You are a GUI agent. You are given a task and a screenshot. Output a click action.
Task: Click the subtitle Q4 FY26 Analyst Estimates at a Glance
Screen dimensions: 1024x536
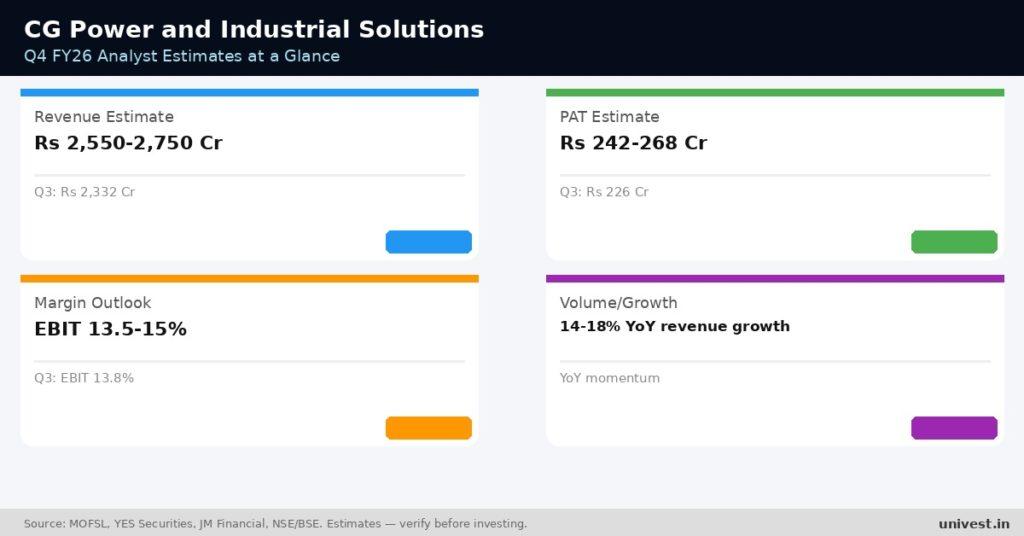(x=182, y=56)
